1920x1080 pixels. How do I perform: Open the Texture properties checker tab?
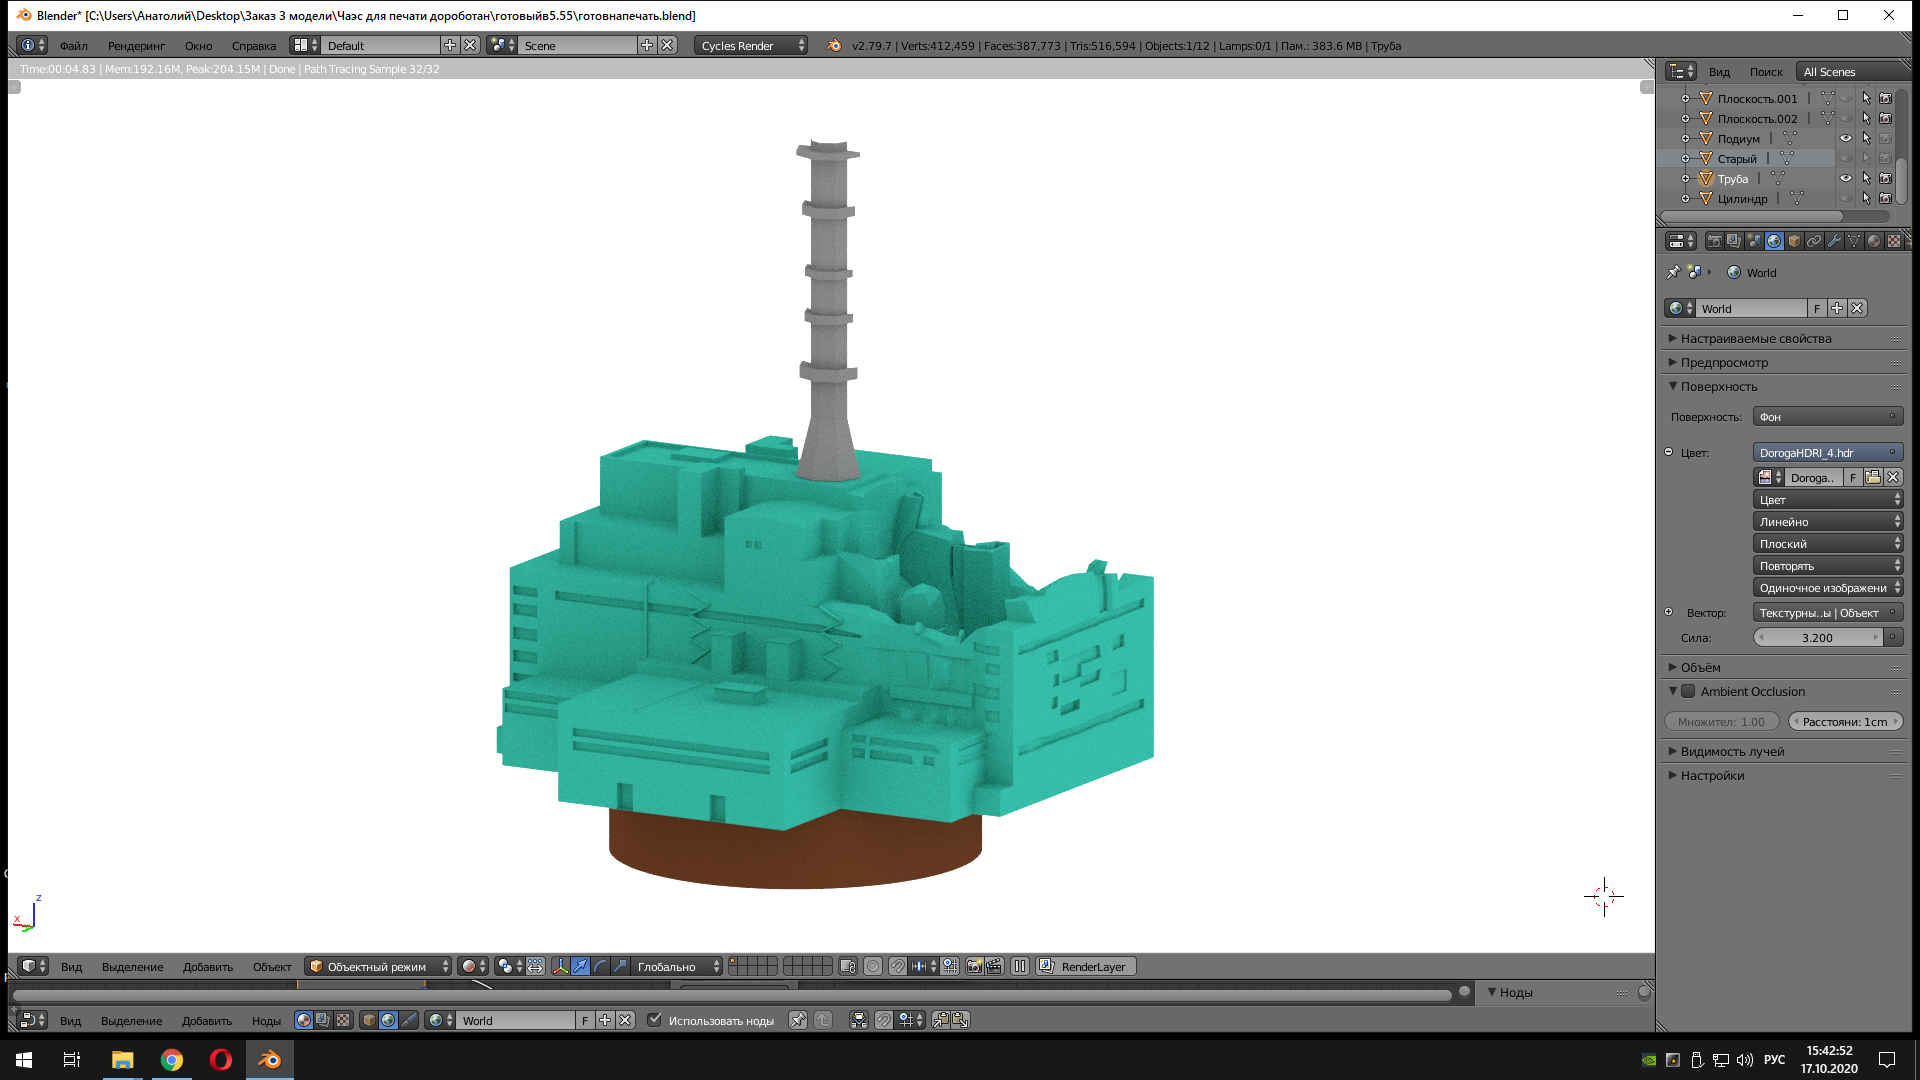click(1894, 241)
